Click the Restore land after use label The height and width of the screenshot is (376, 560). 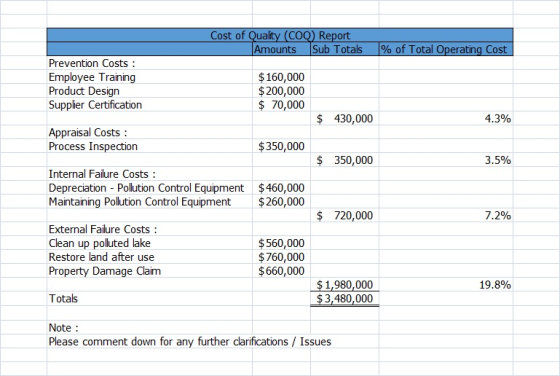coord(101,257)
